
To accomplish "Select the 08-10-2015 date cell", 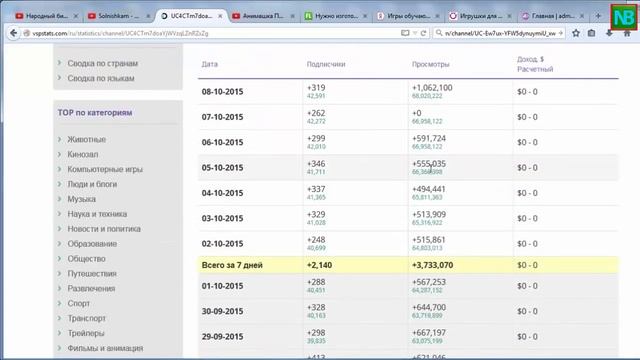I will coord(222,92).
